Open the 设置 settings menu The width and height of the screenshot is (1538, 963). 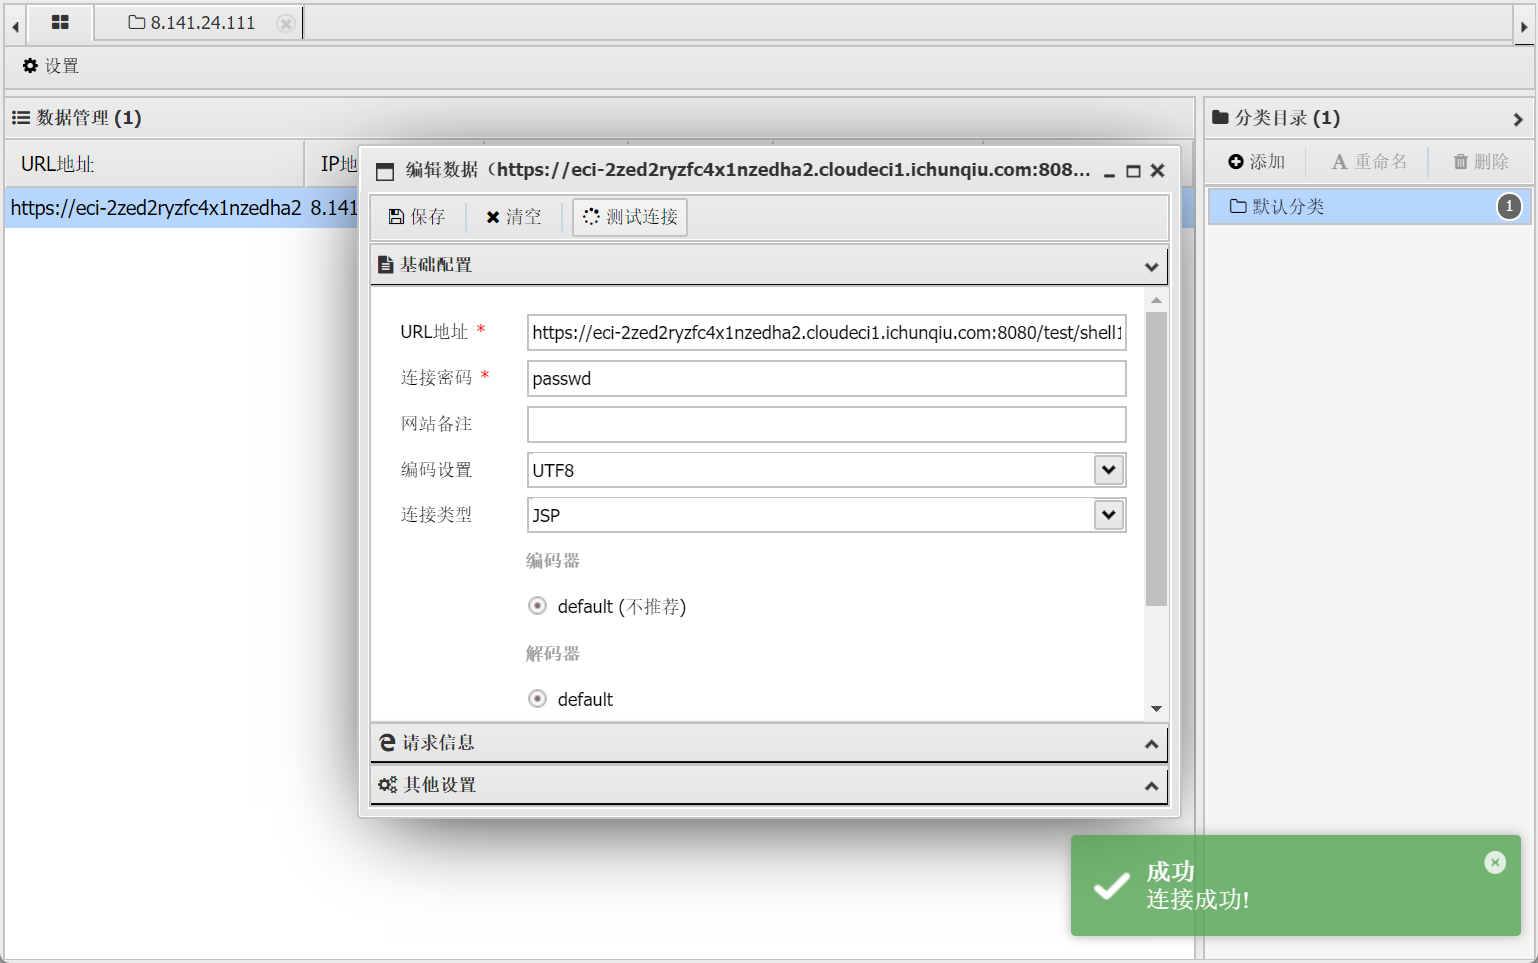[51, 66]
